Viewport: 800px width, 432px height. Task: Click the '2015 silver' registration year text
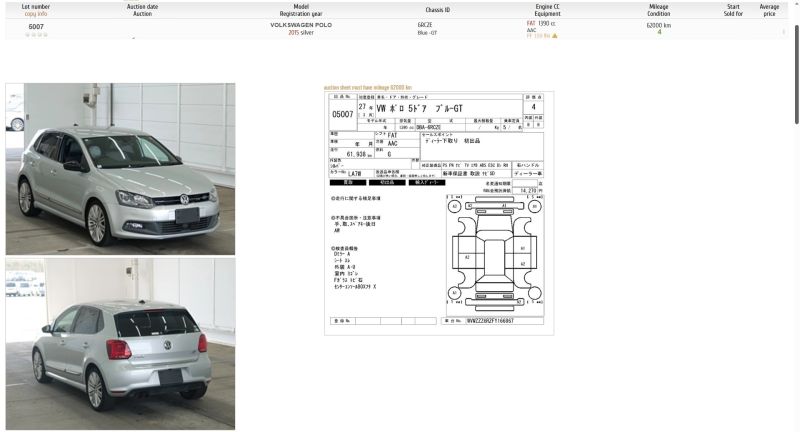click(301, 32)
